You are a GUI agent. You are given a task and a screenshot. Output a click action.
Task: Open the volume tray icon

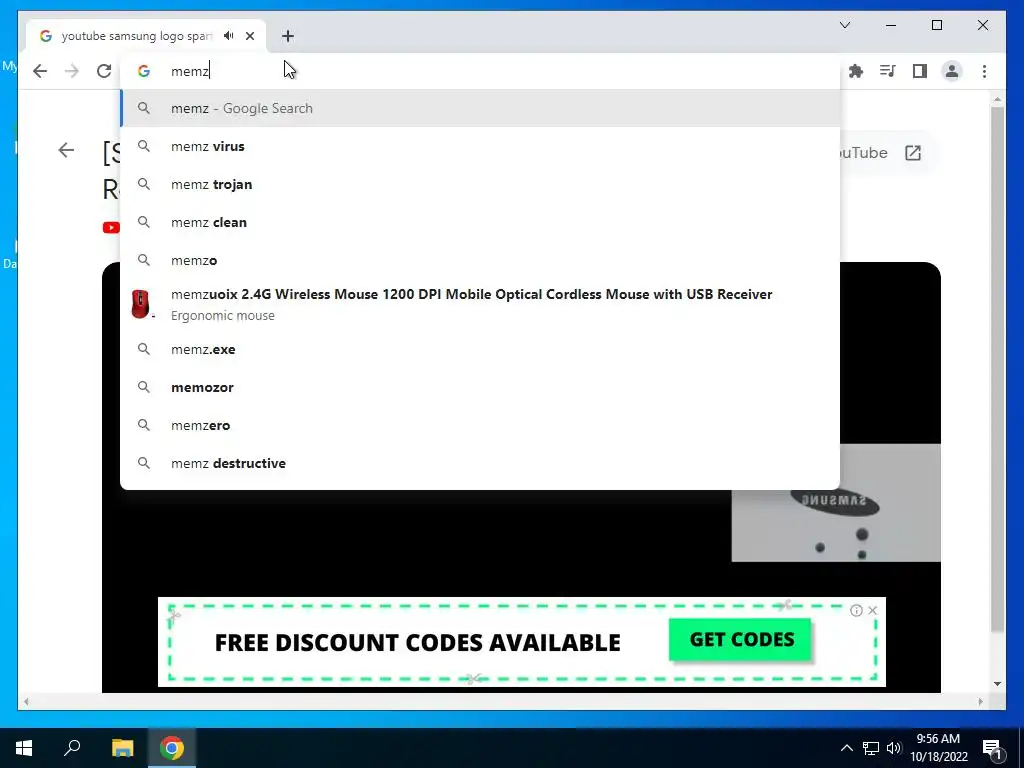point(894,748)
